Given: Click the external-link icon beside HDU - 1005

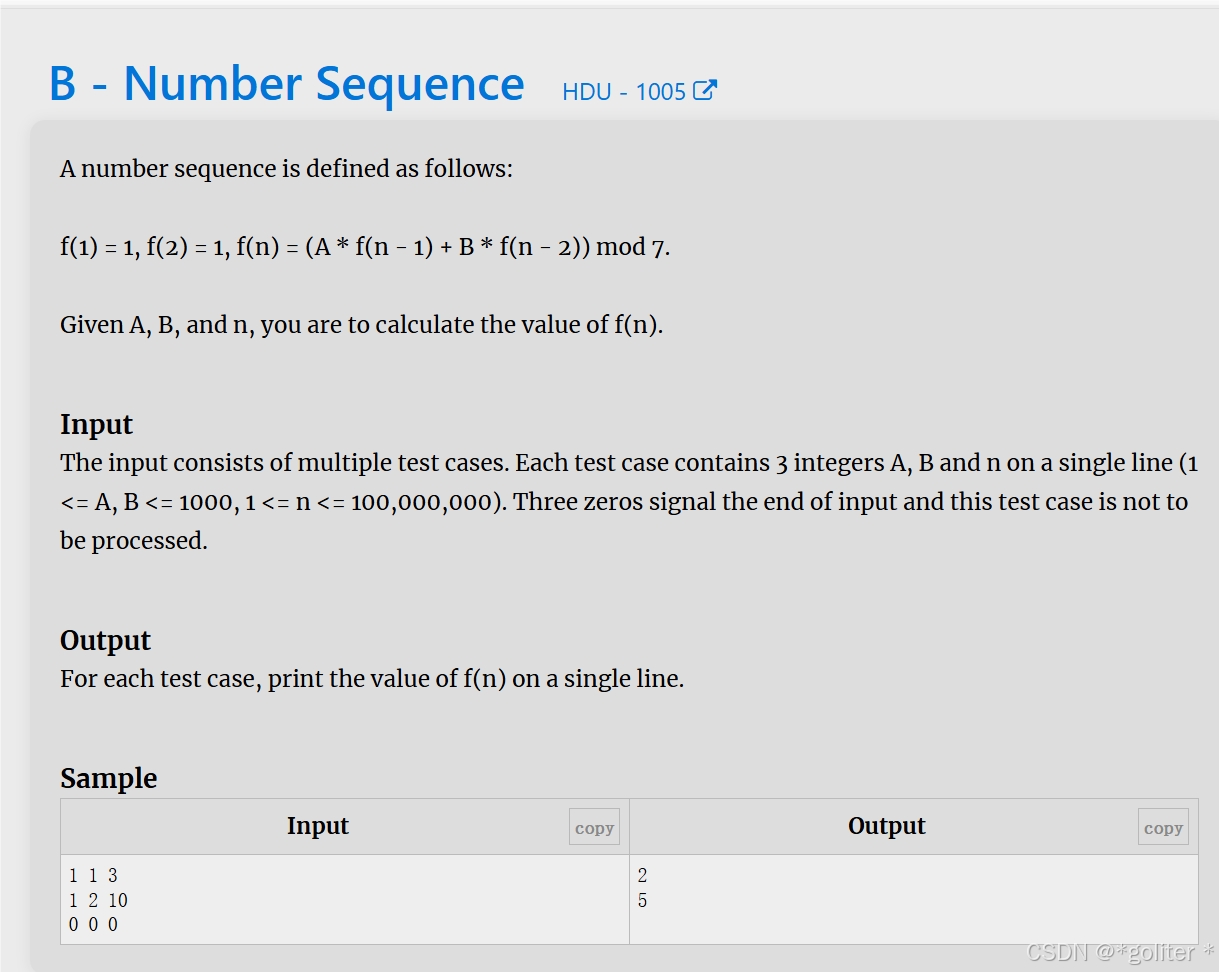Looking at the screenshot, I should tap(705, 91).
